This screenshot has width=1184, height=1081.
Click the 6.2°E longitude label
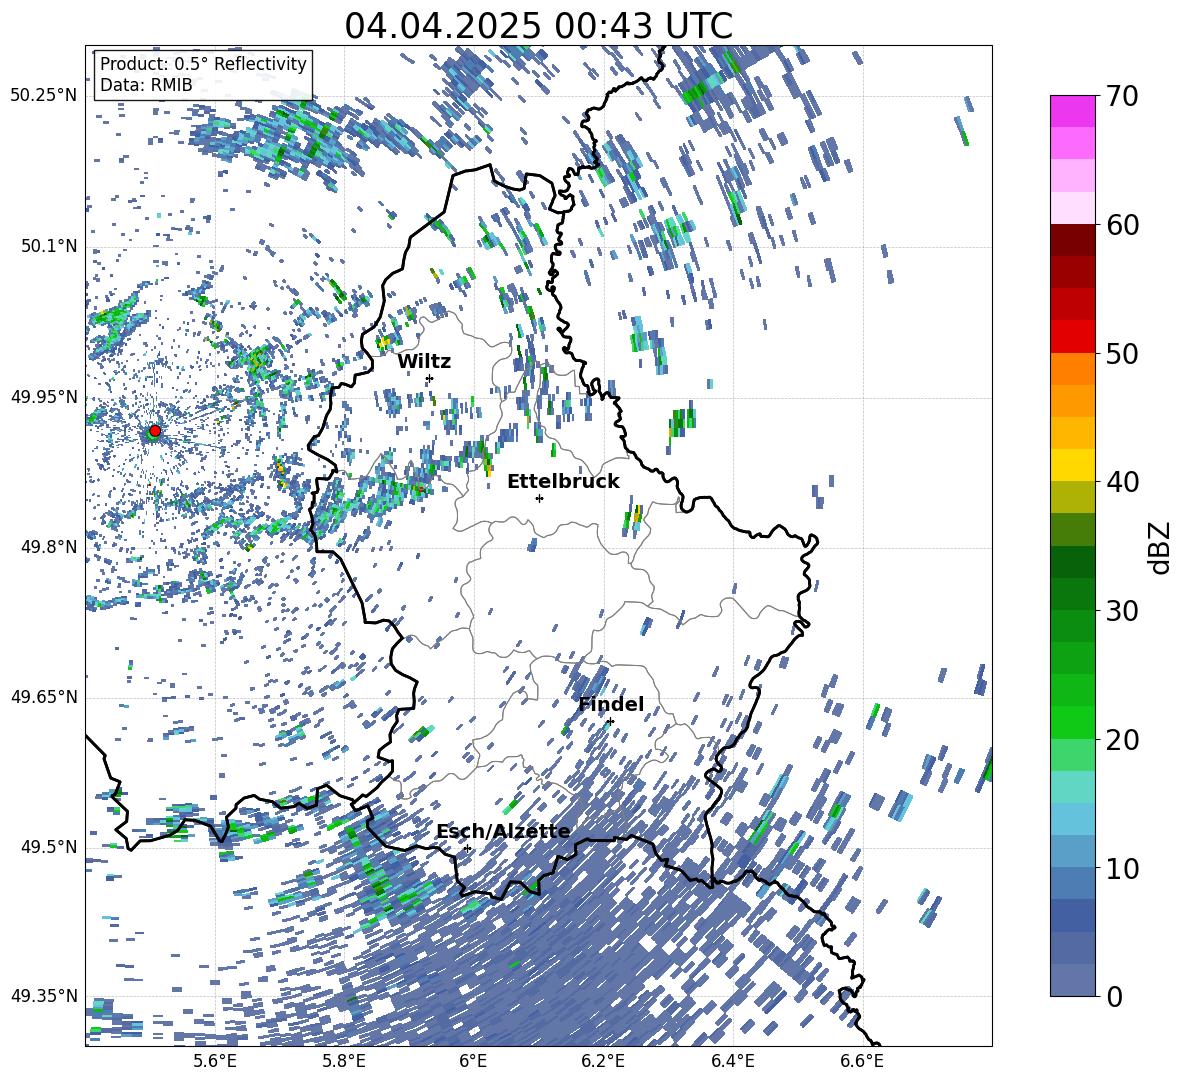(603, 1061)
